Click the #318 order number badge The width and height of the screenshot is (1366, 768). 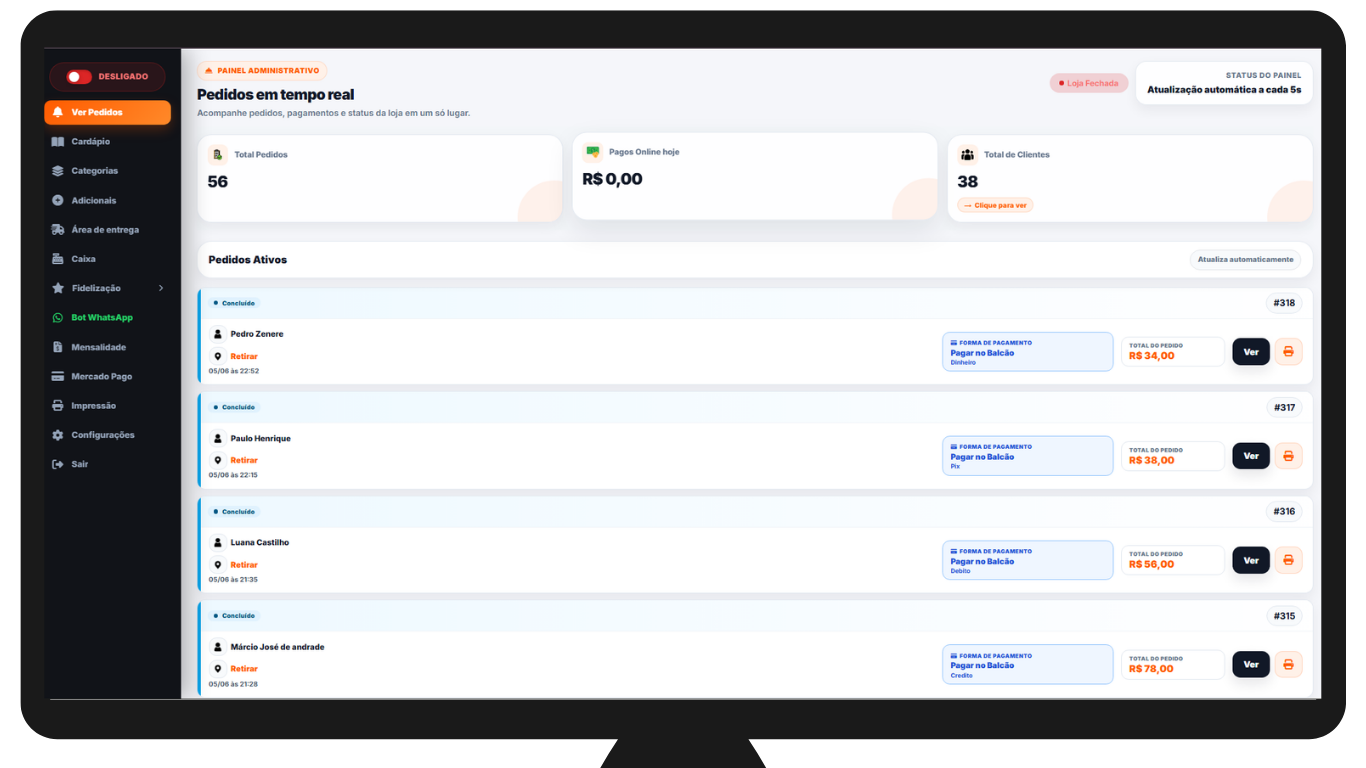(x=1284, y=303)
